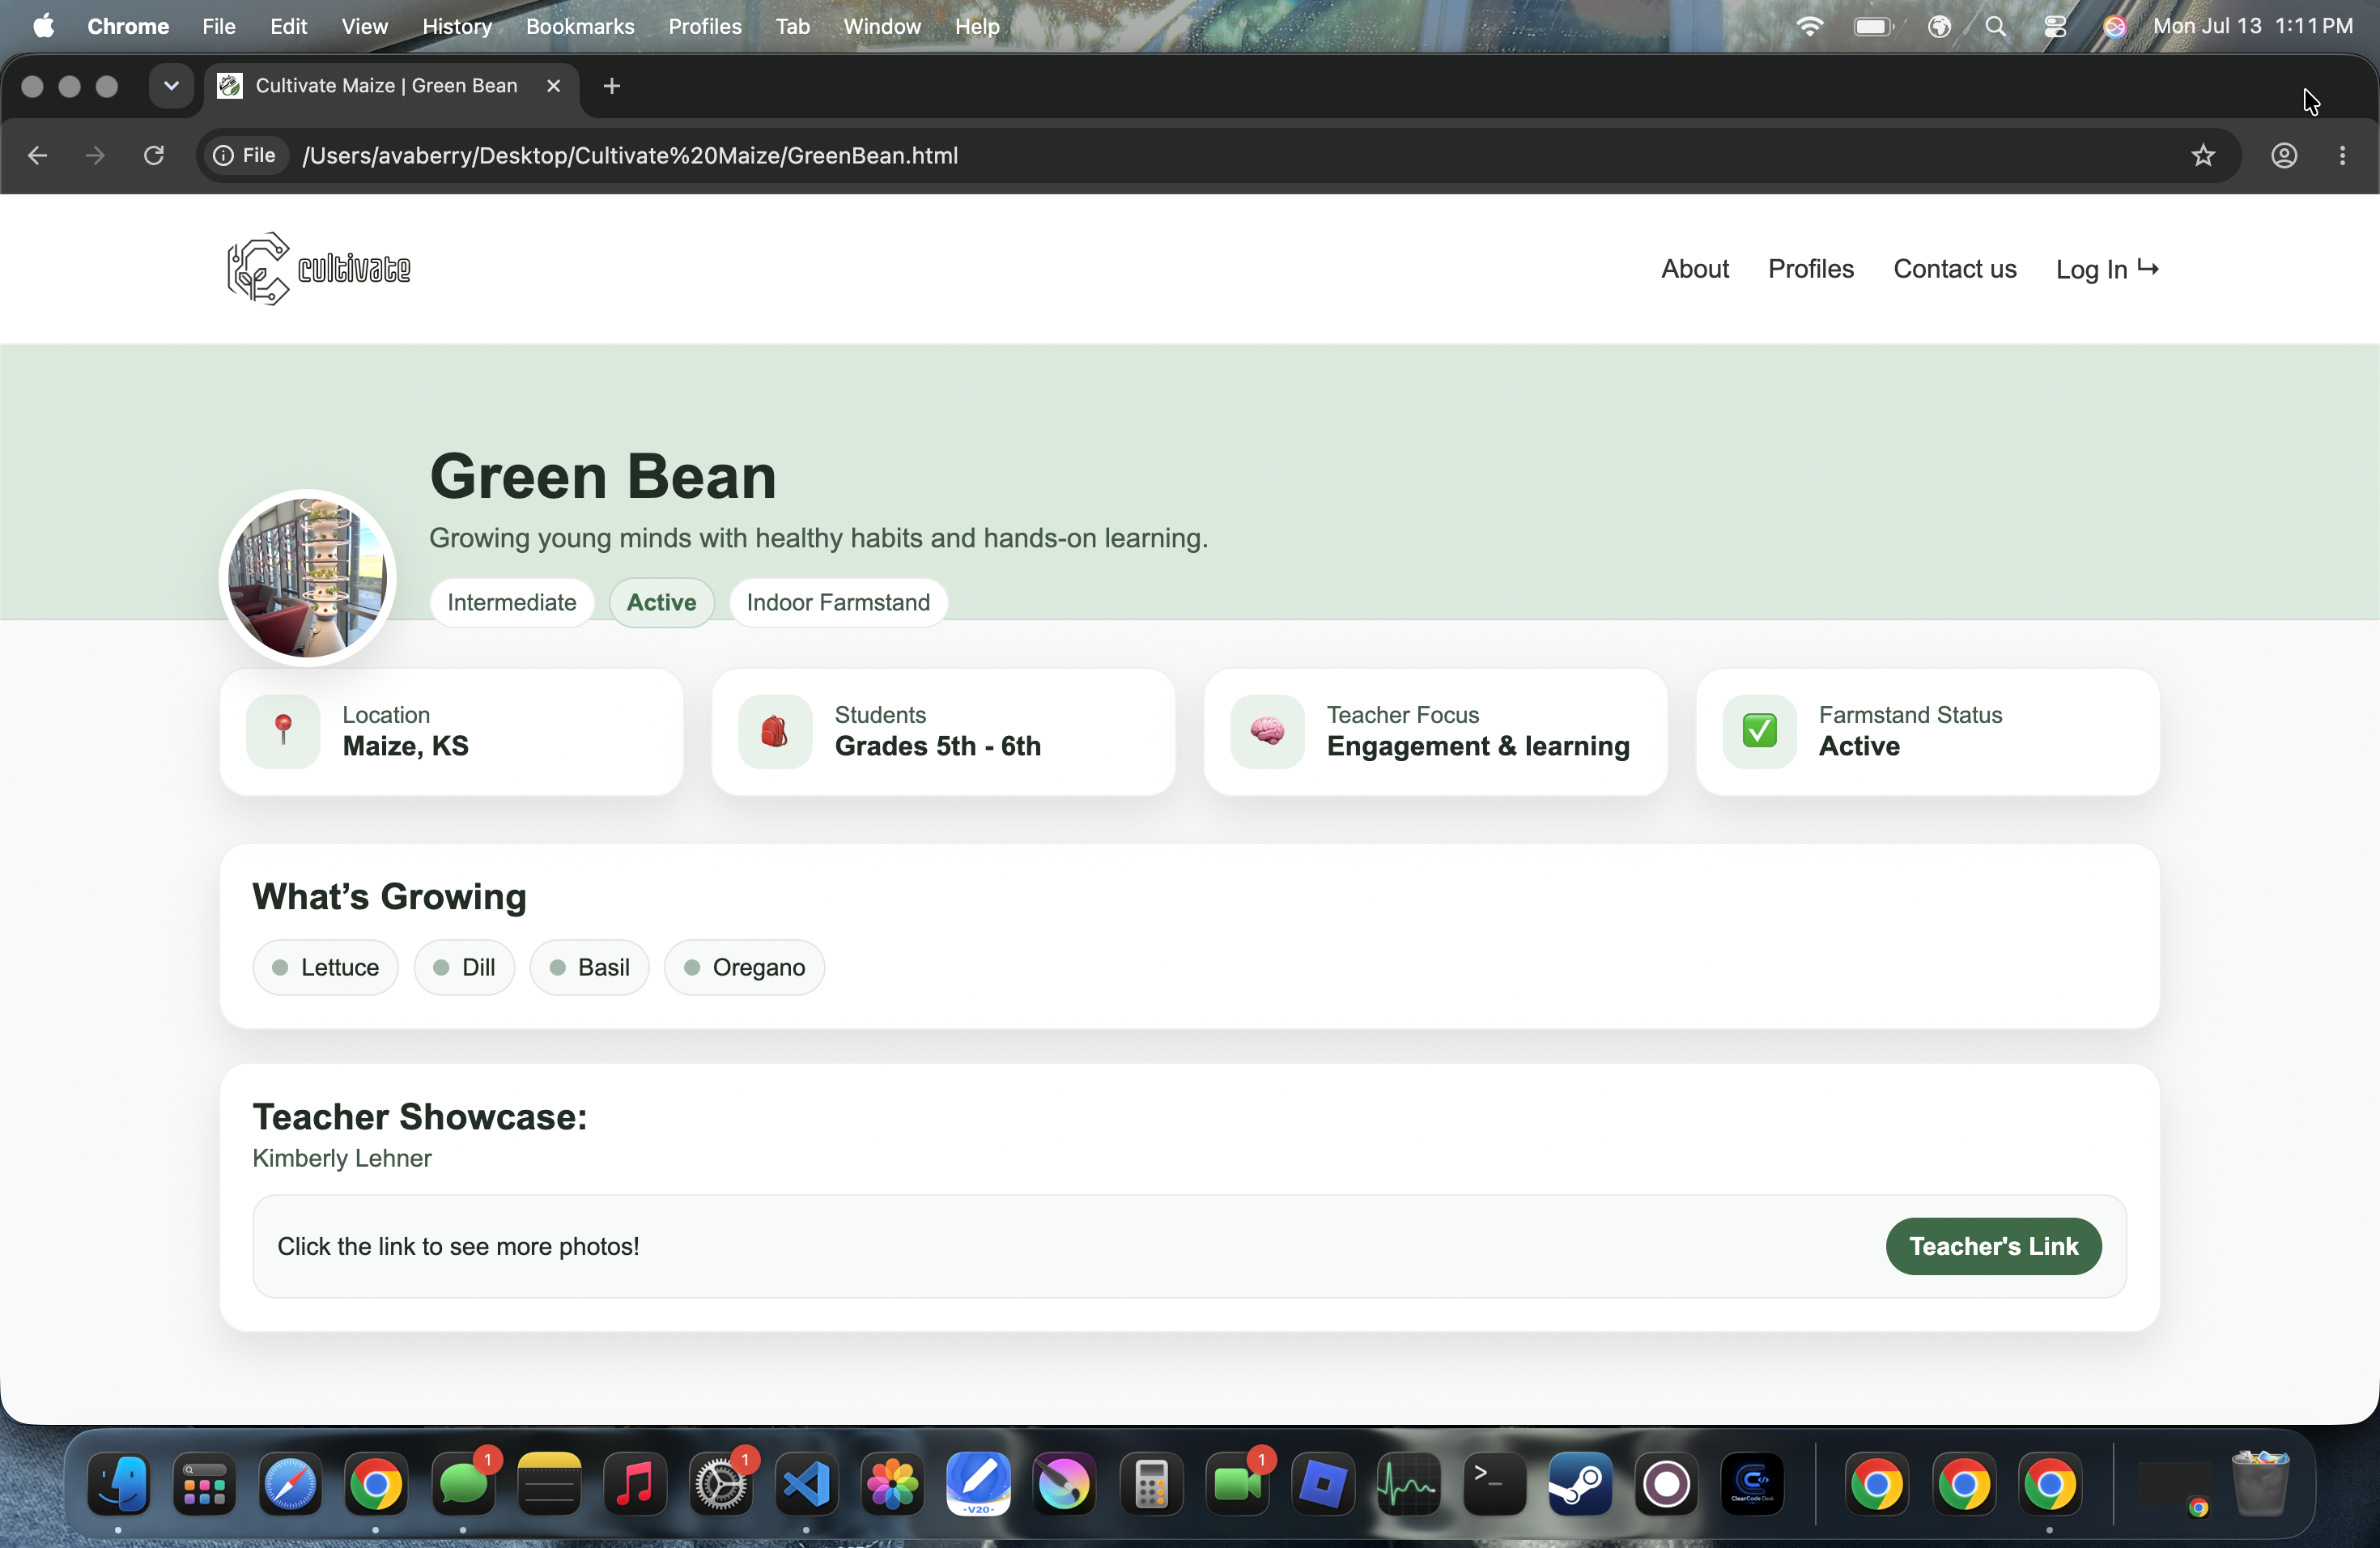This screenshot has height=1548, width=2380.
Task: Open Safari from the dock
Action: pos(291,1484)
